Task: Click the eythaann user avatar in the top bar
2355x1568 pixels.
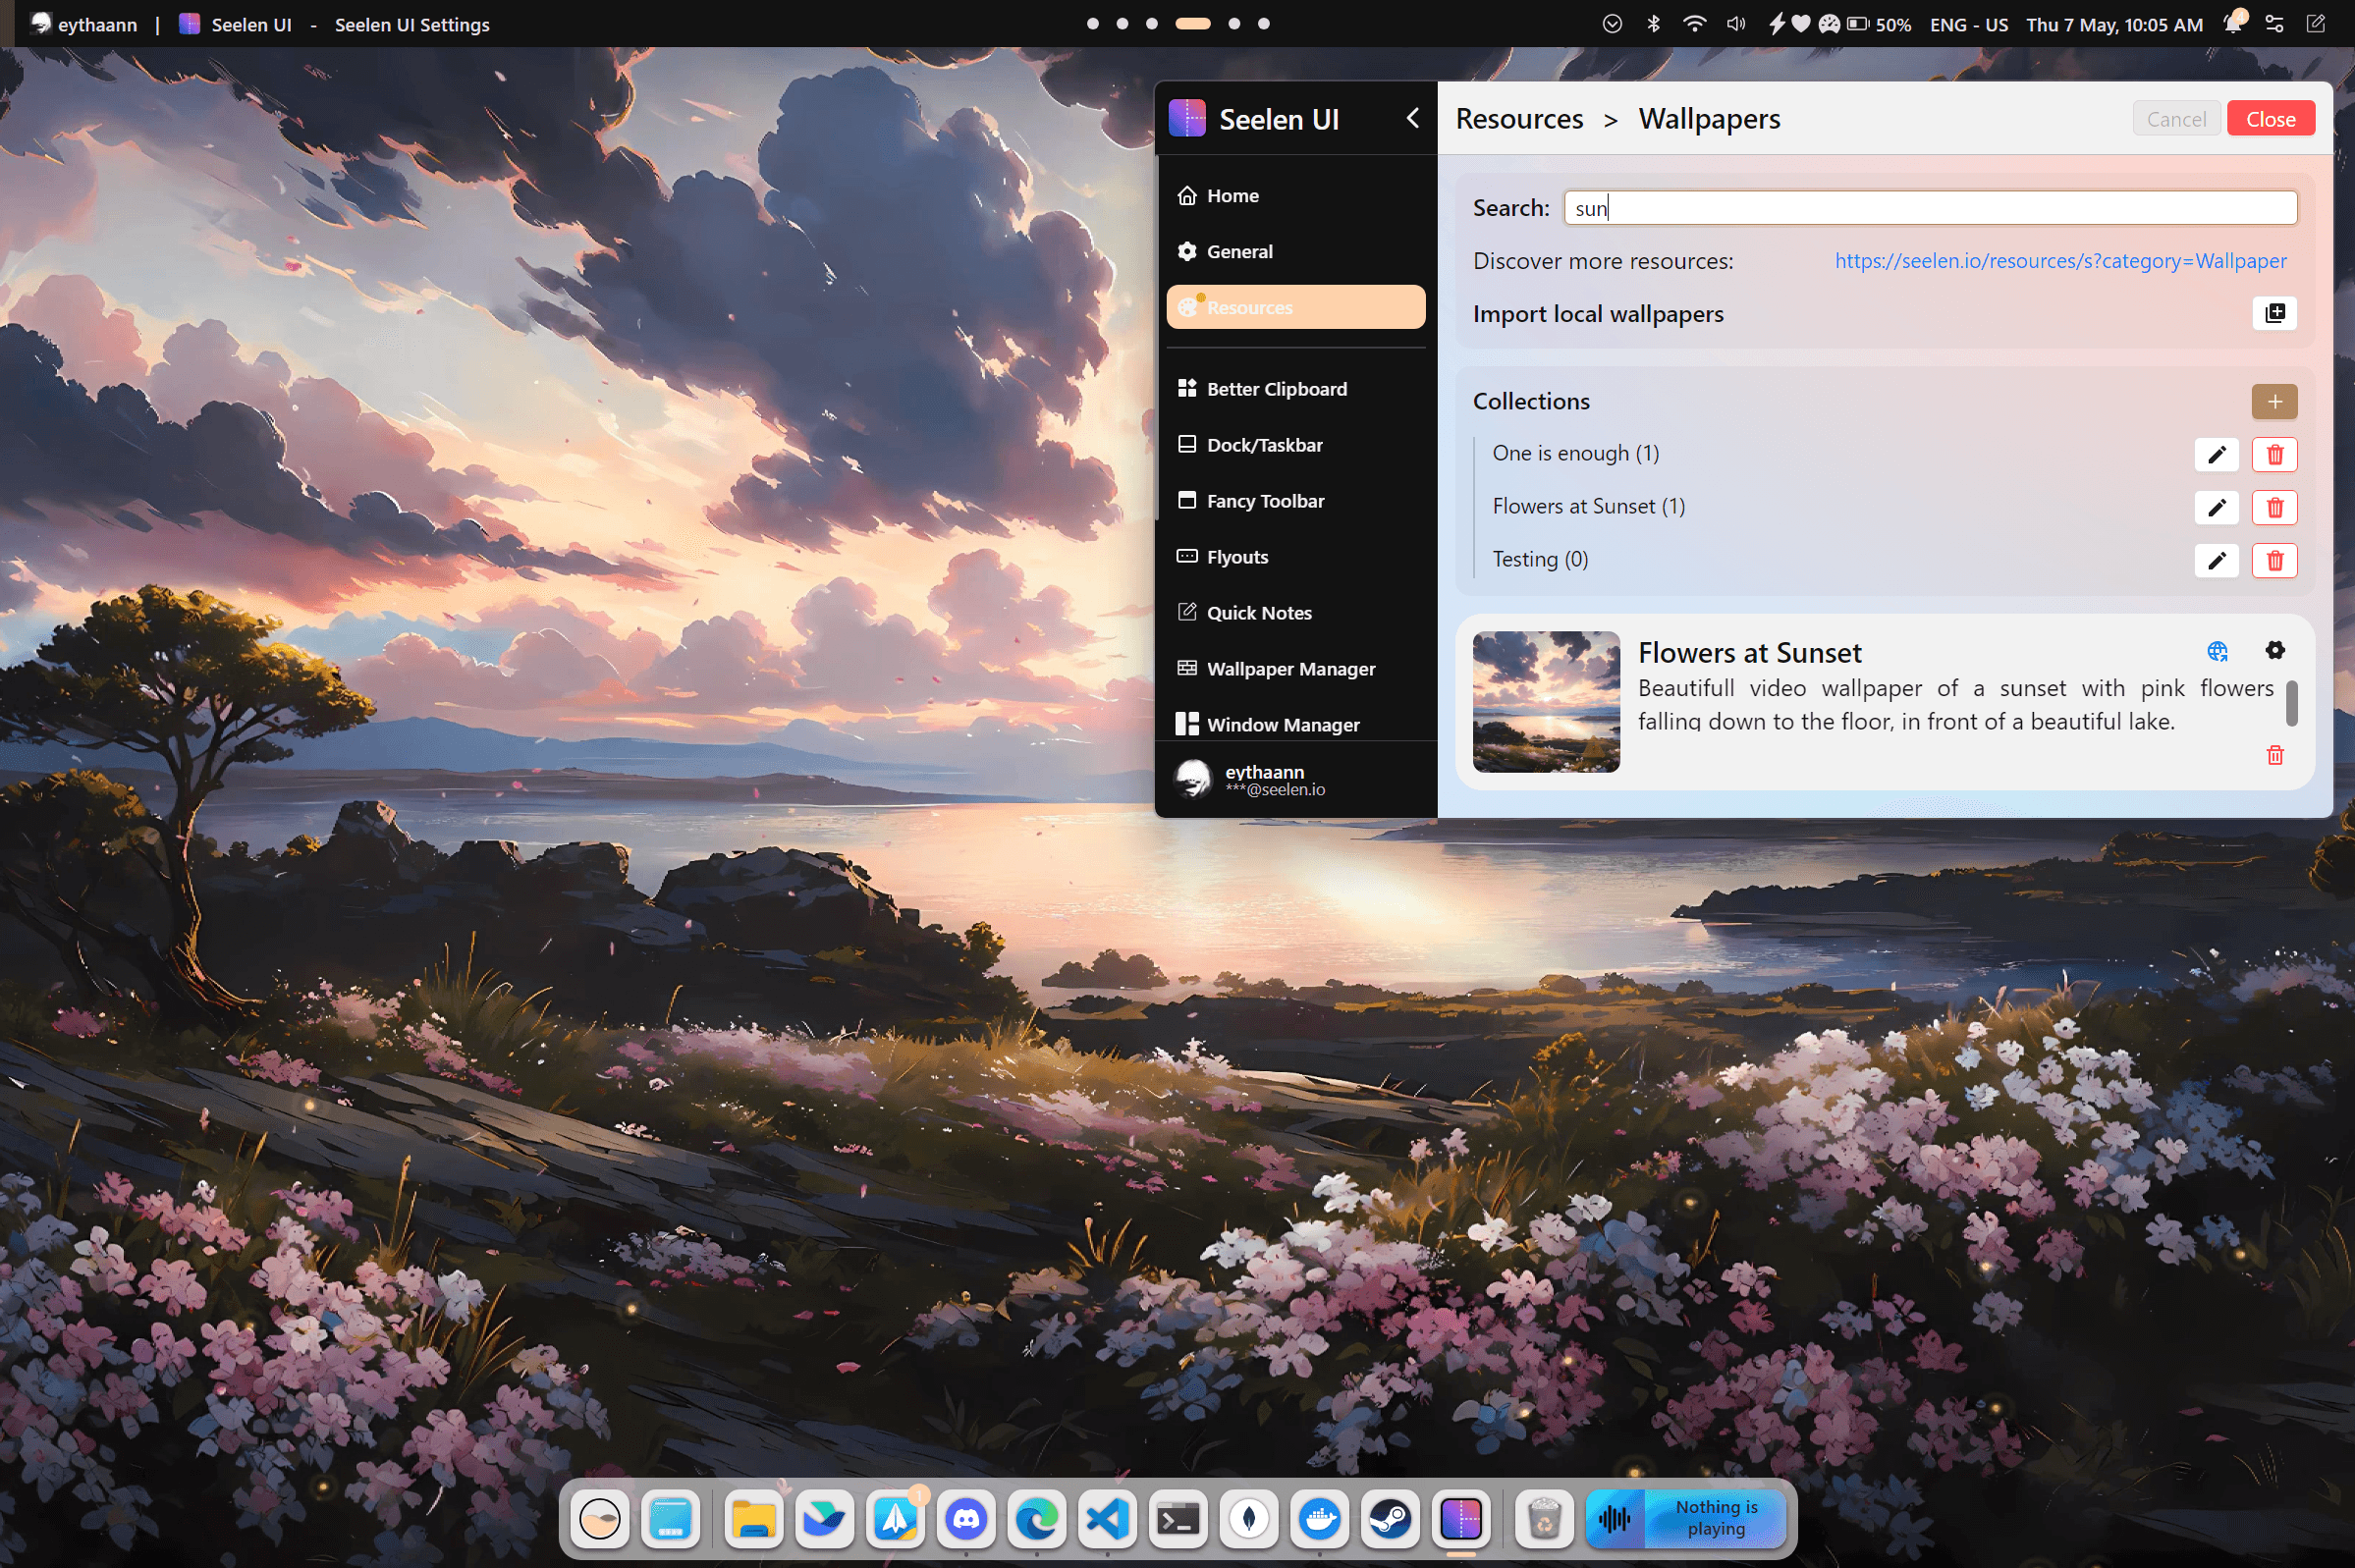Action: pyautogui.click(x=41, y=23)
